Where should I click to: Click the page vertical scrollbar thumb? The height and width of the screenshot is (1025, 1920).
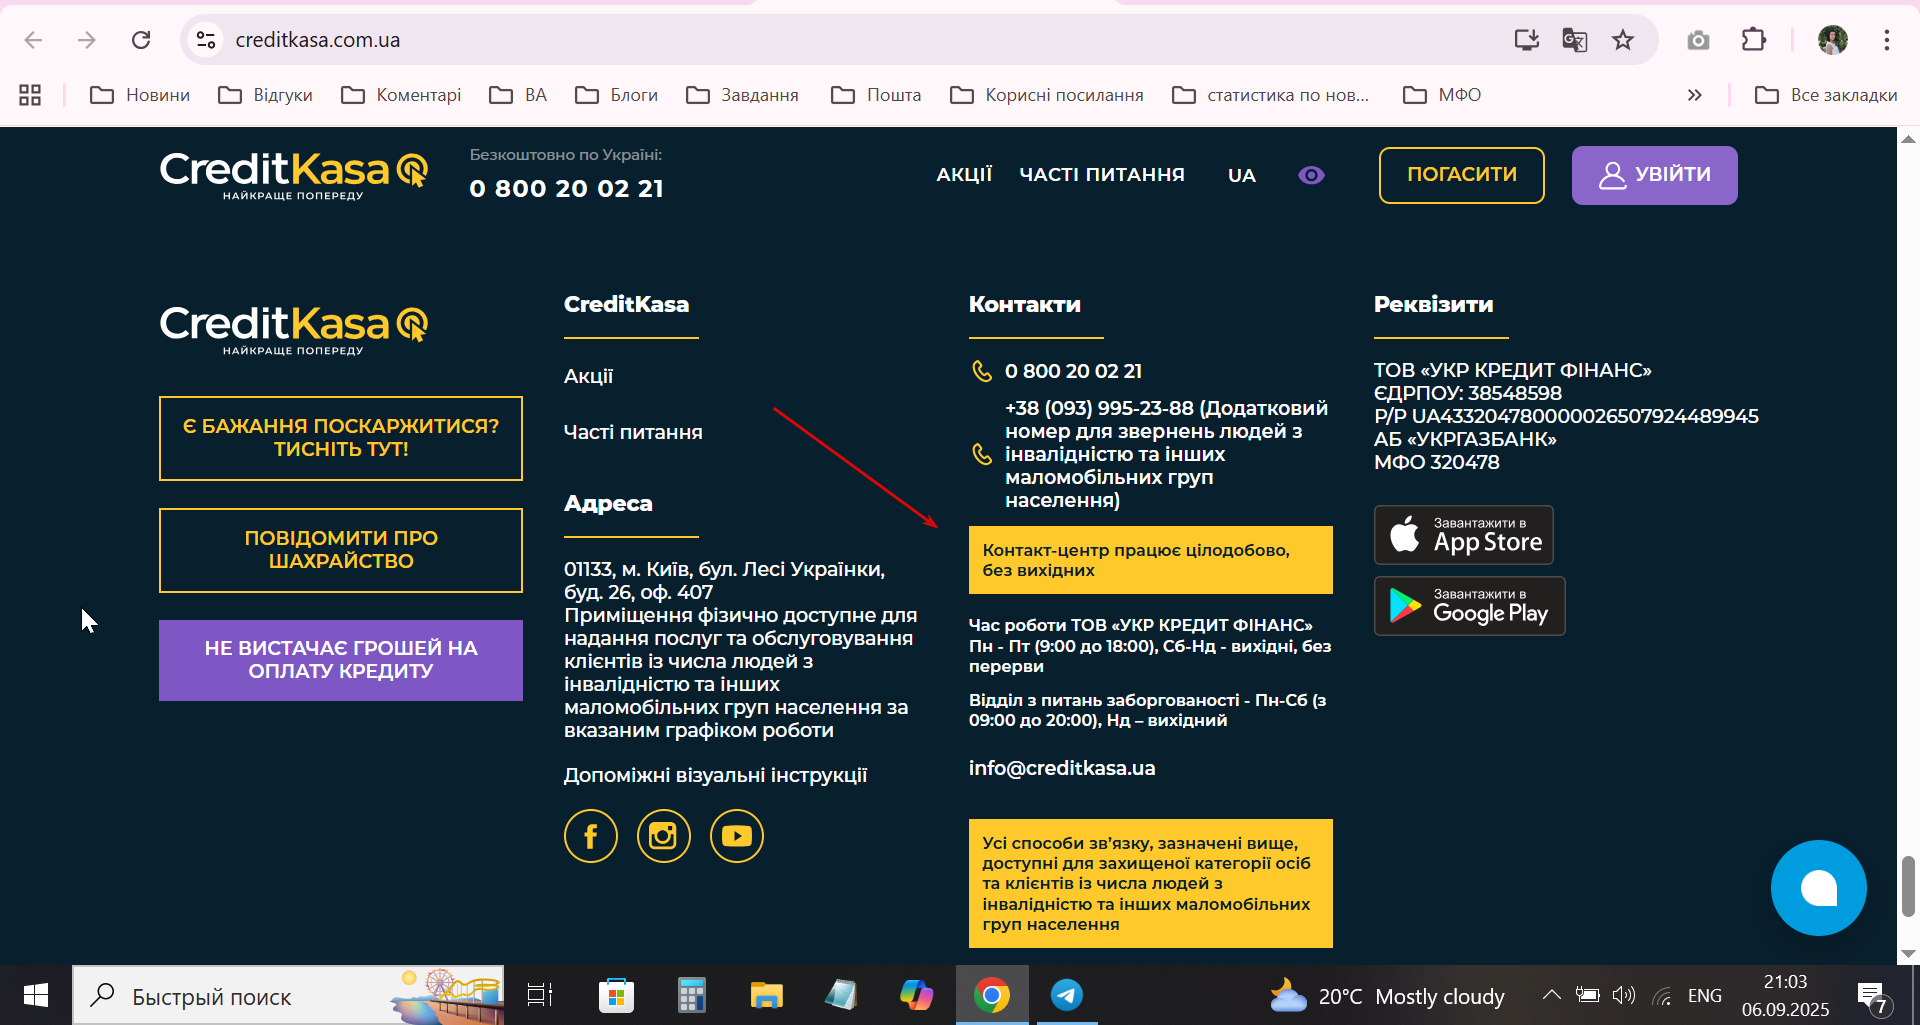(x=1908, y=886)
